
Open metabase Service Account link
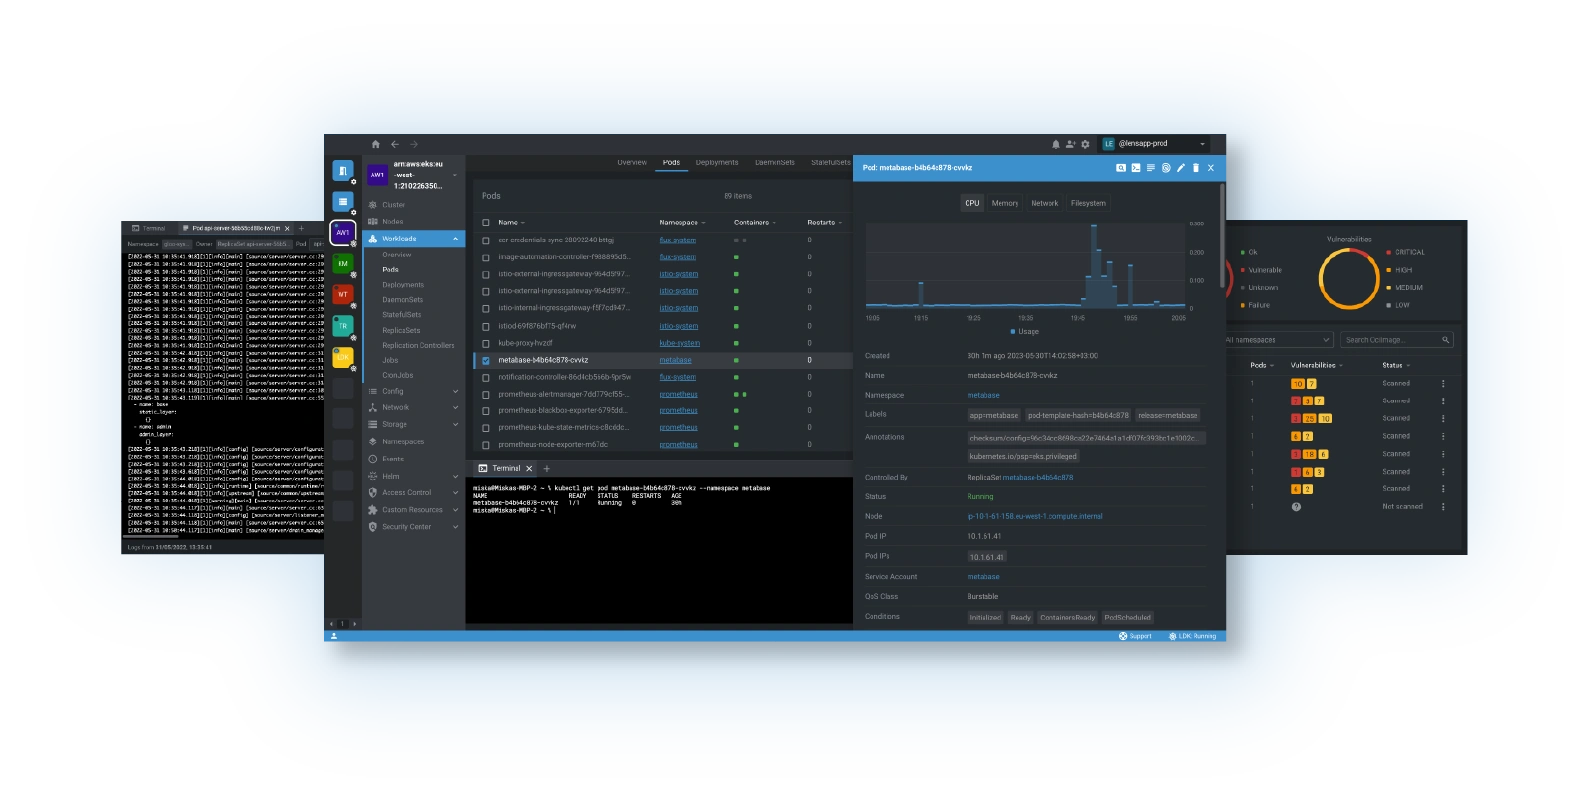coord(983,577)
